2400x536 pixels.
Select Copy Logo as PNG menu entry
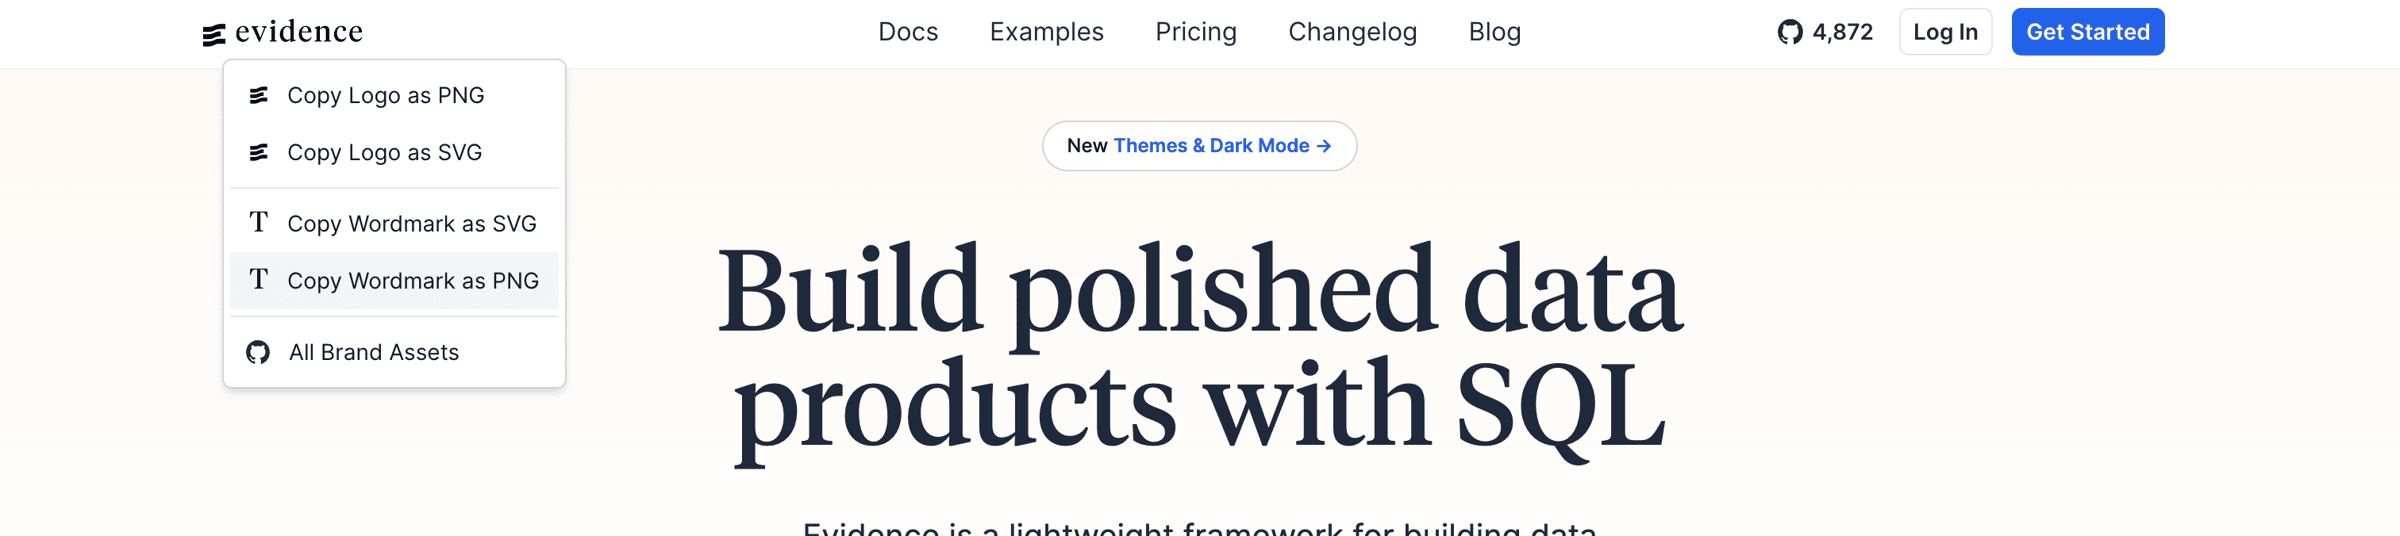(394, 95)
